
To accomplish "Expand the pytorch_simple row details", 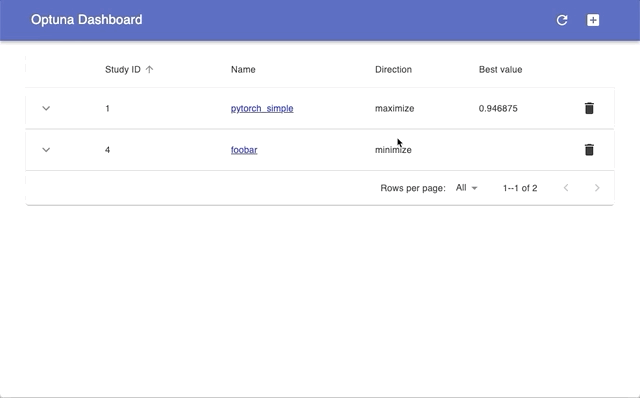I will (x=46, y=109).
